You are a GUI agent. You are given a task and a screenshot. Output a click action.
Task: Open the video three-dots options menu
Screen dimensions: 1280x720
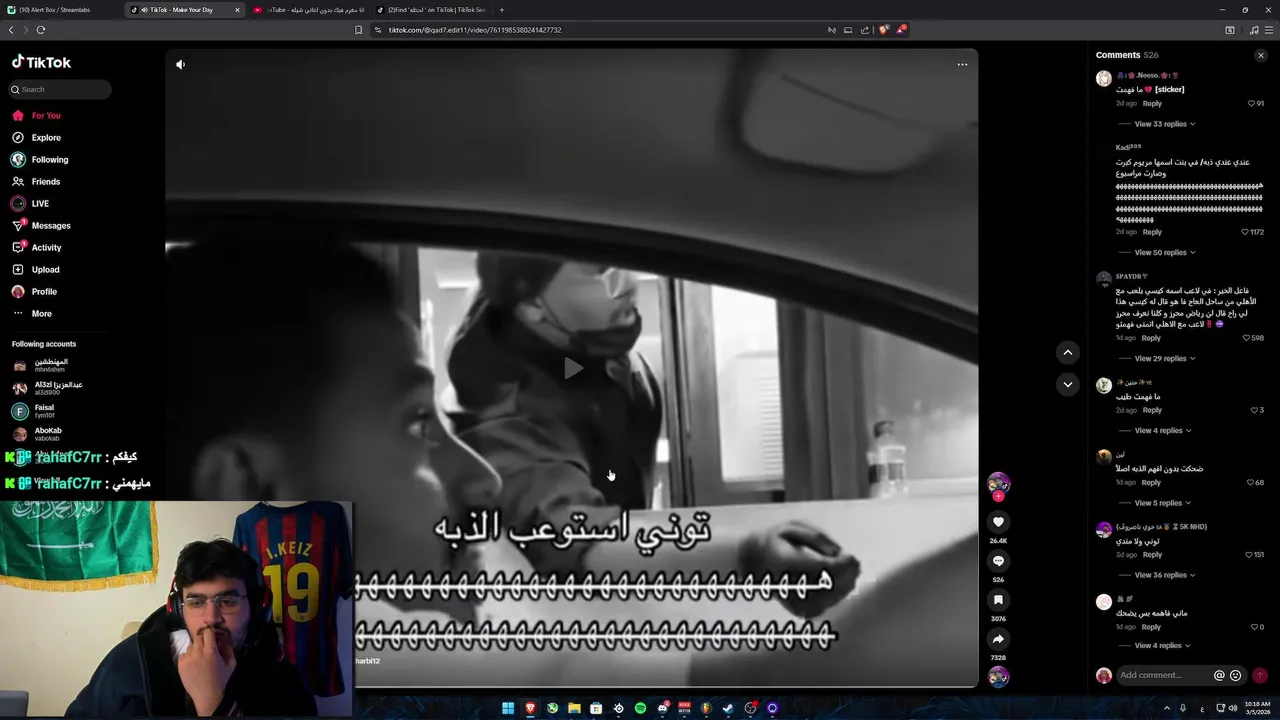coord(962,64)
